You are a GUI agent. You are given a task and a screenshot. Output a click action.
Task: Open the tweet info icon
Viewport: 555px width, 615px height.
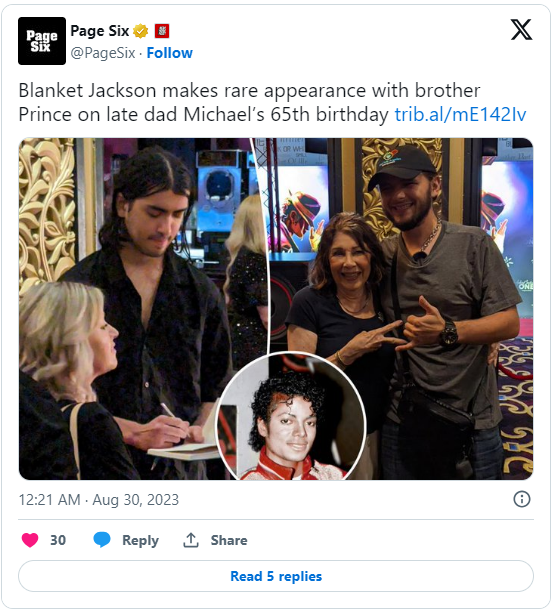pos(522,499)
